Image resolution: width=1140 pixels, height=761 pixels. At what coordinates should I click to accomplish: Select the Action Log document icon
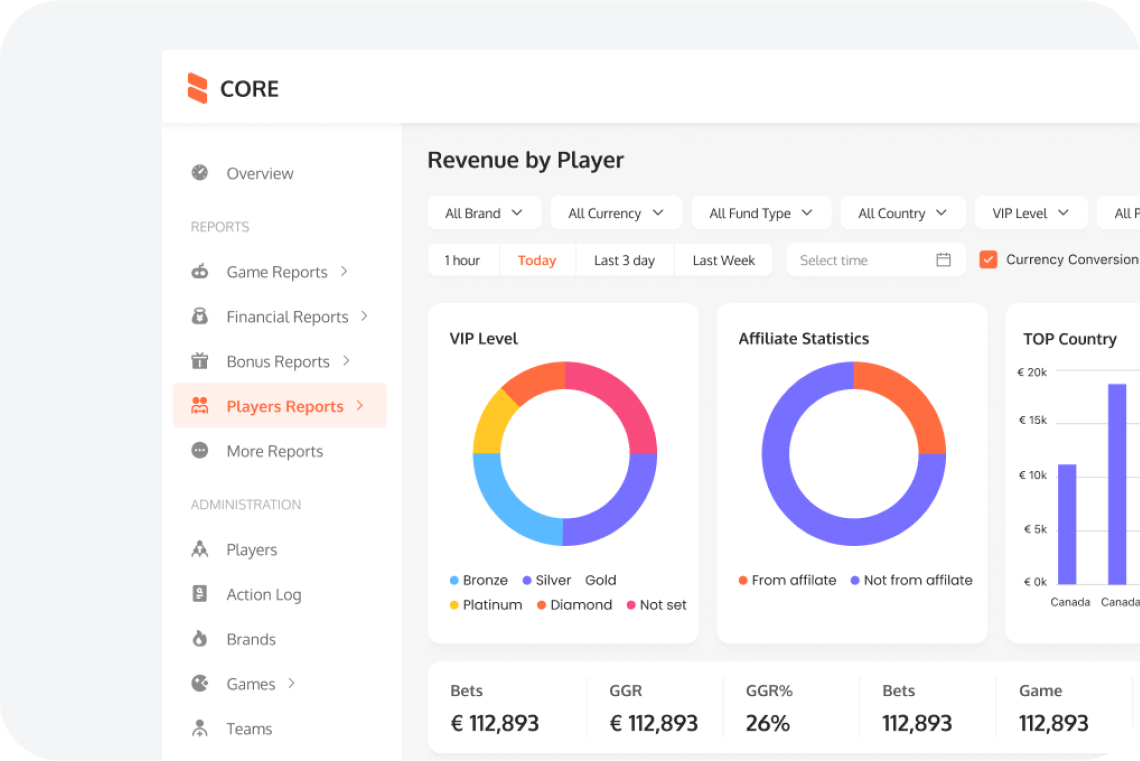click(199, 594)
